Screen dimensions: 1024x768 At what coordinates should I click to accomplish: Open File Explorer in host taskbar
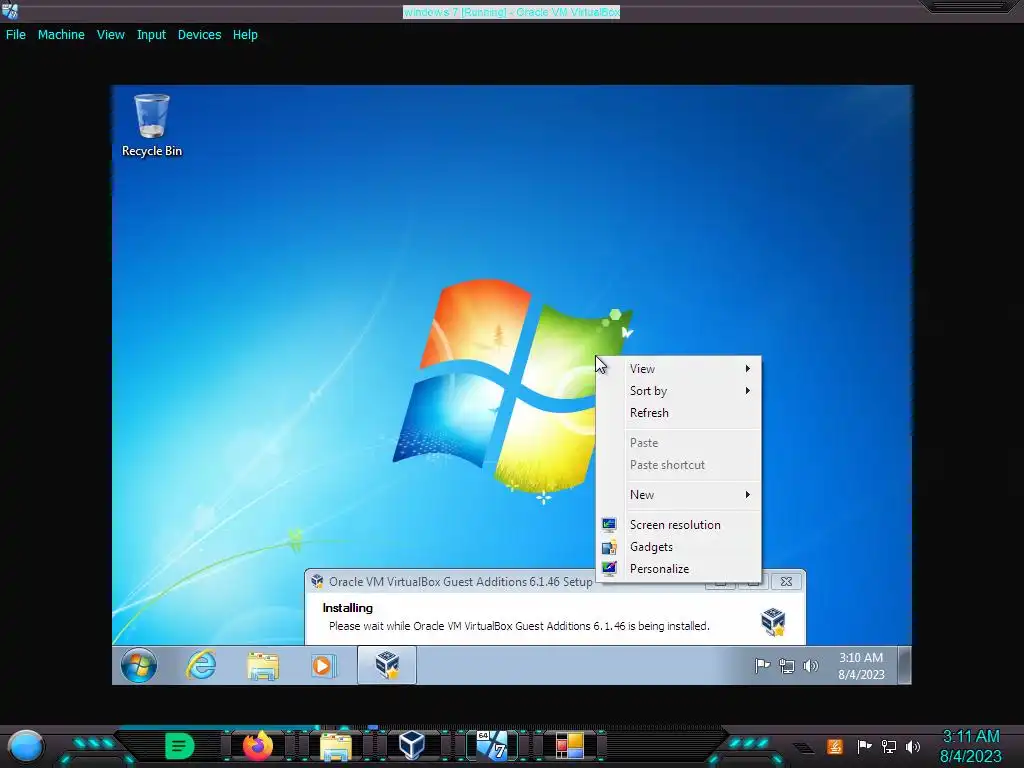(x=336, y=746)
